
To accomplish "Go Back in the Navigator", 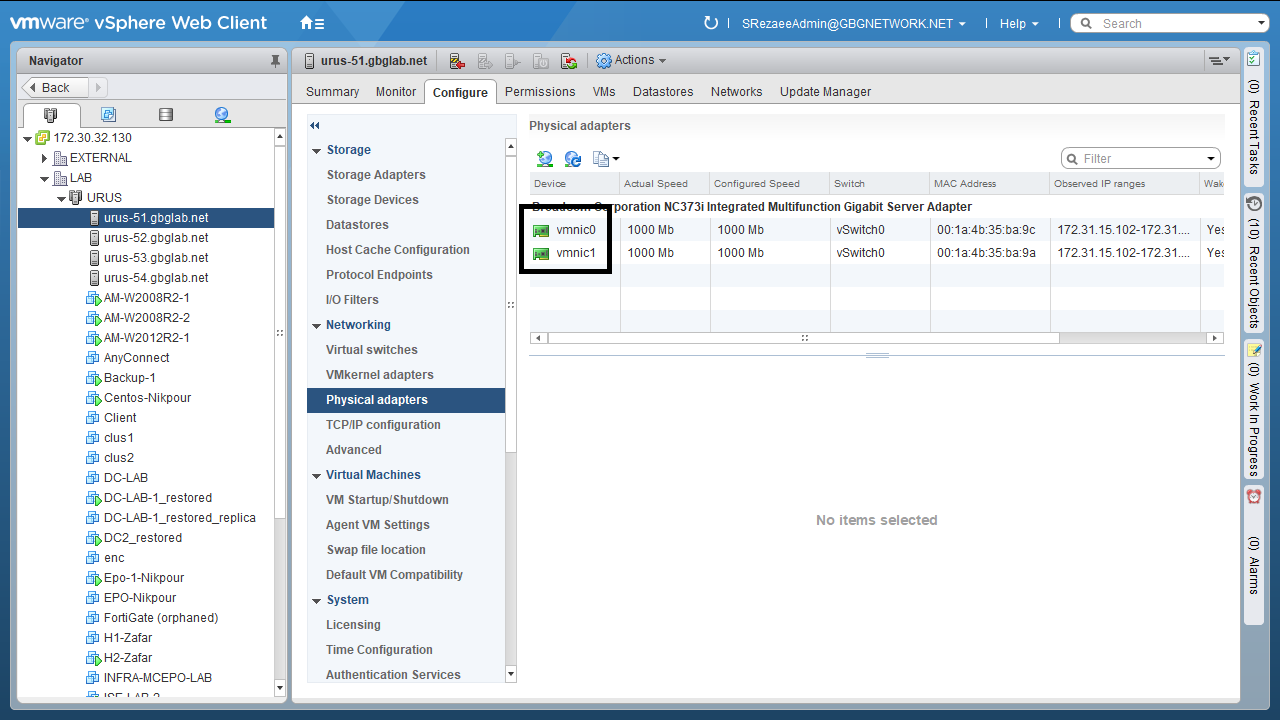I will coord(55,88).
